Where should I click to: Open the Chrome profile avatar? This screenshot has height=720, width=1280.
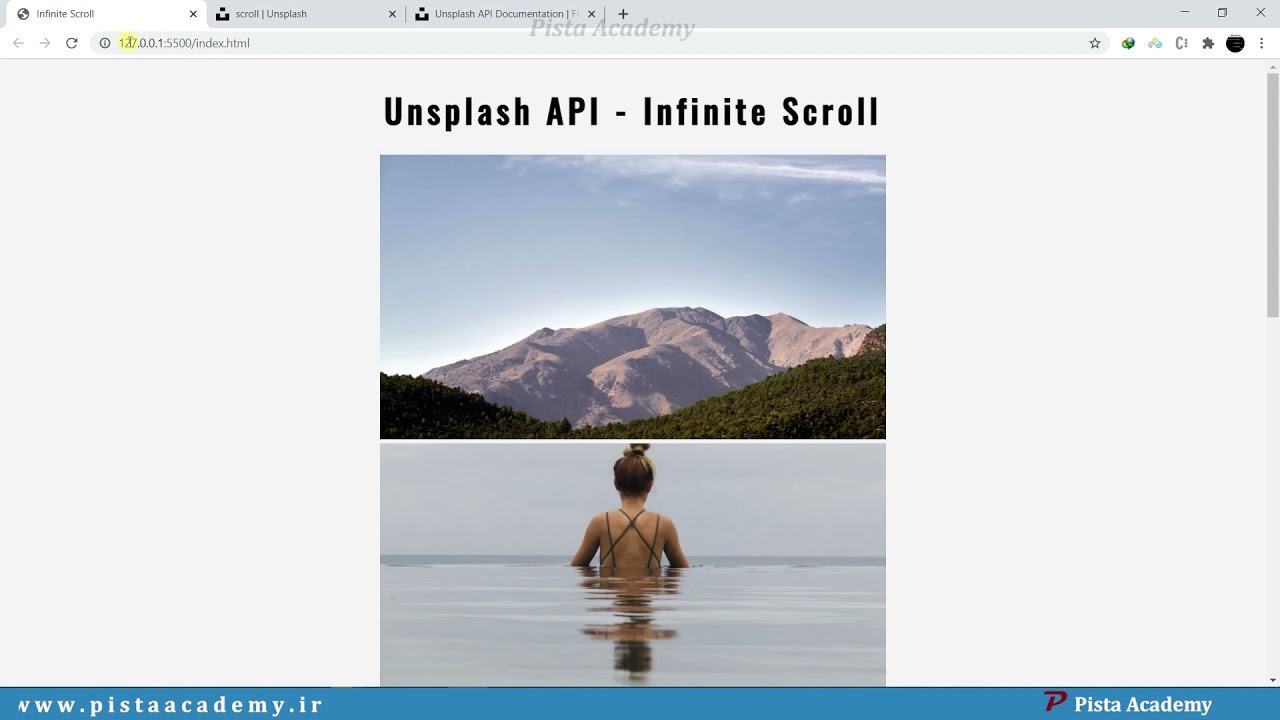[x=1235, y=43]
